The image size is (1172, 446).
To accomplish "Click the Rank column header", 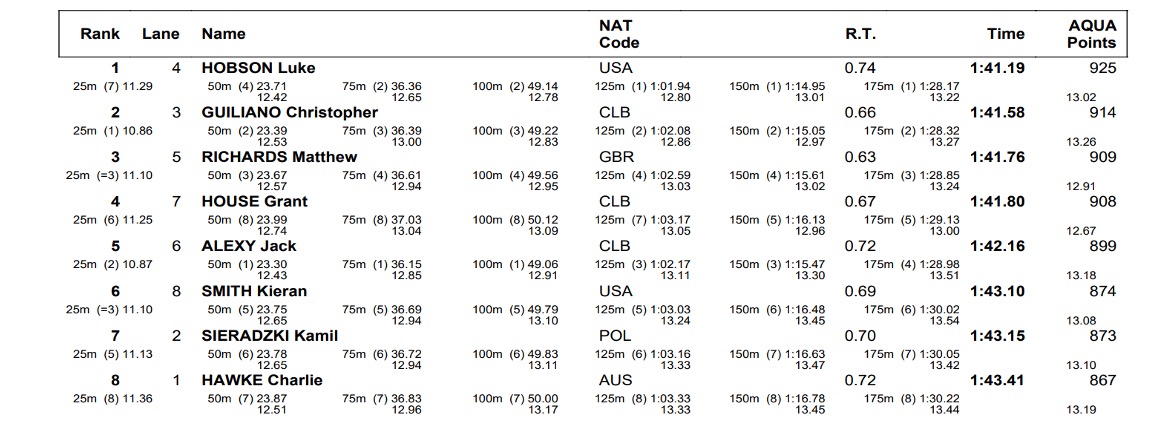I will pos(100,33).
